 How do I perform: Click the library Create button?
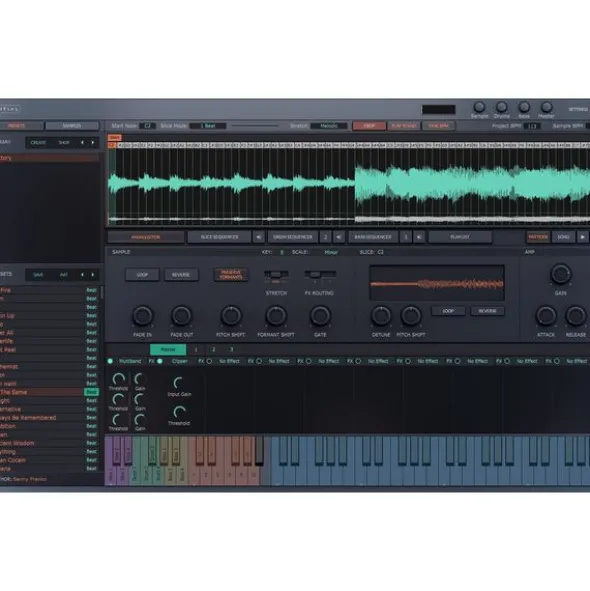38,142
